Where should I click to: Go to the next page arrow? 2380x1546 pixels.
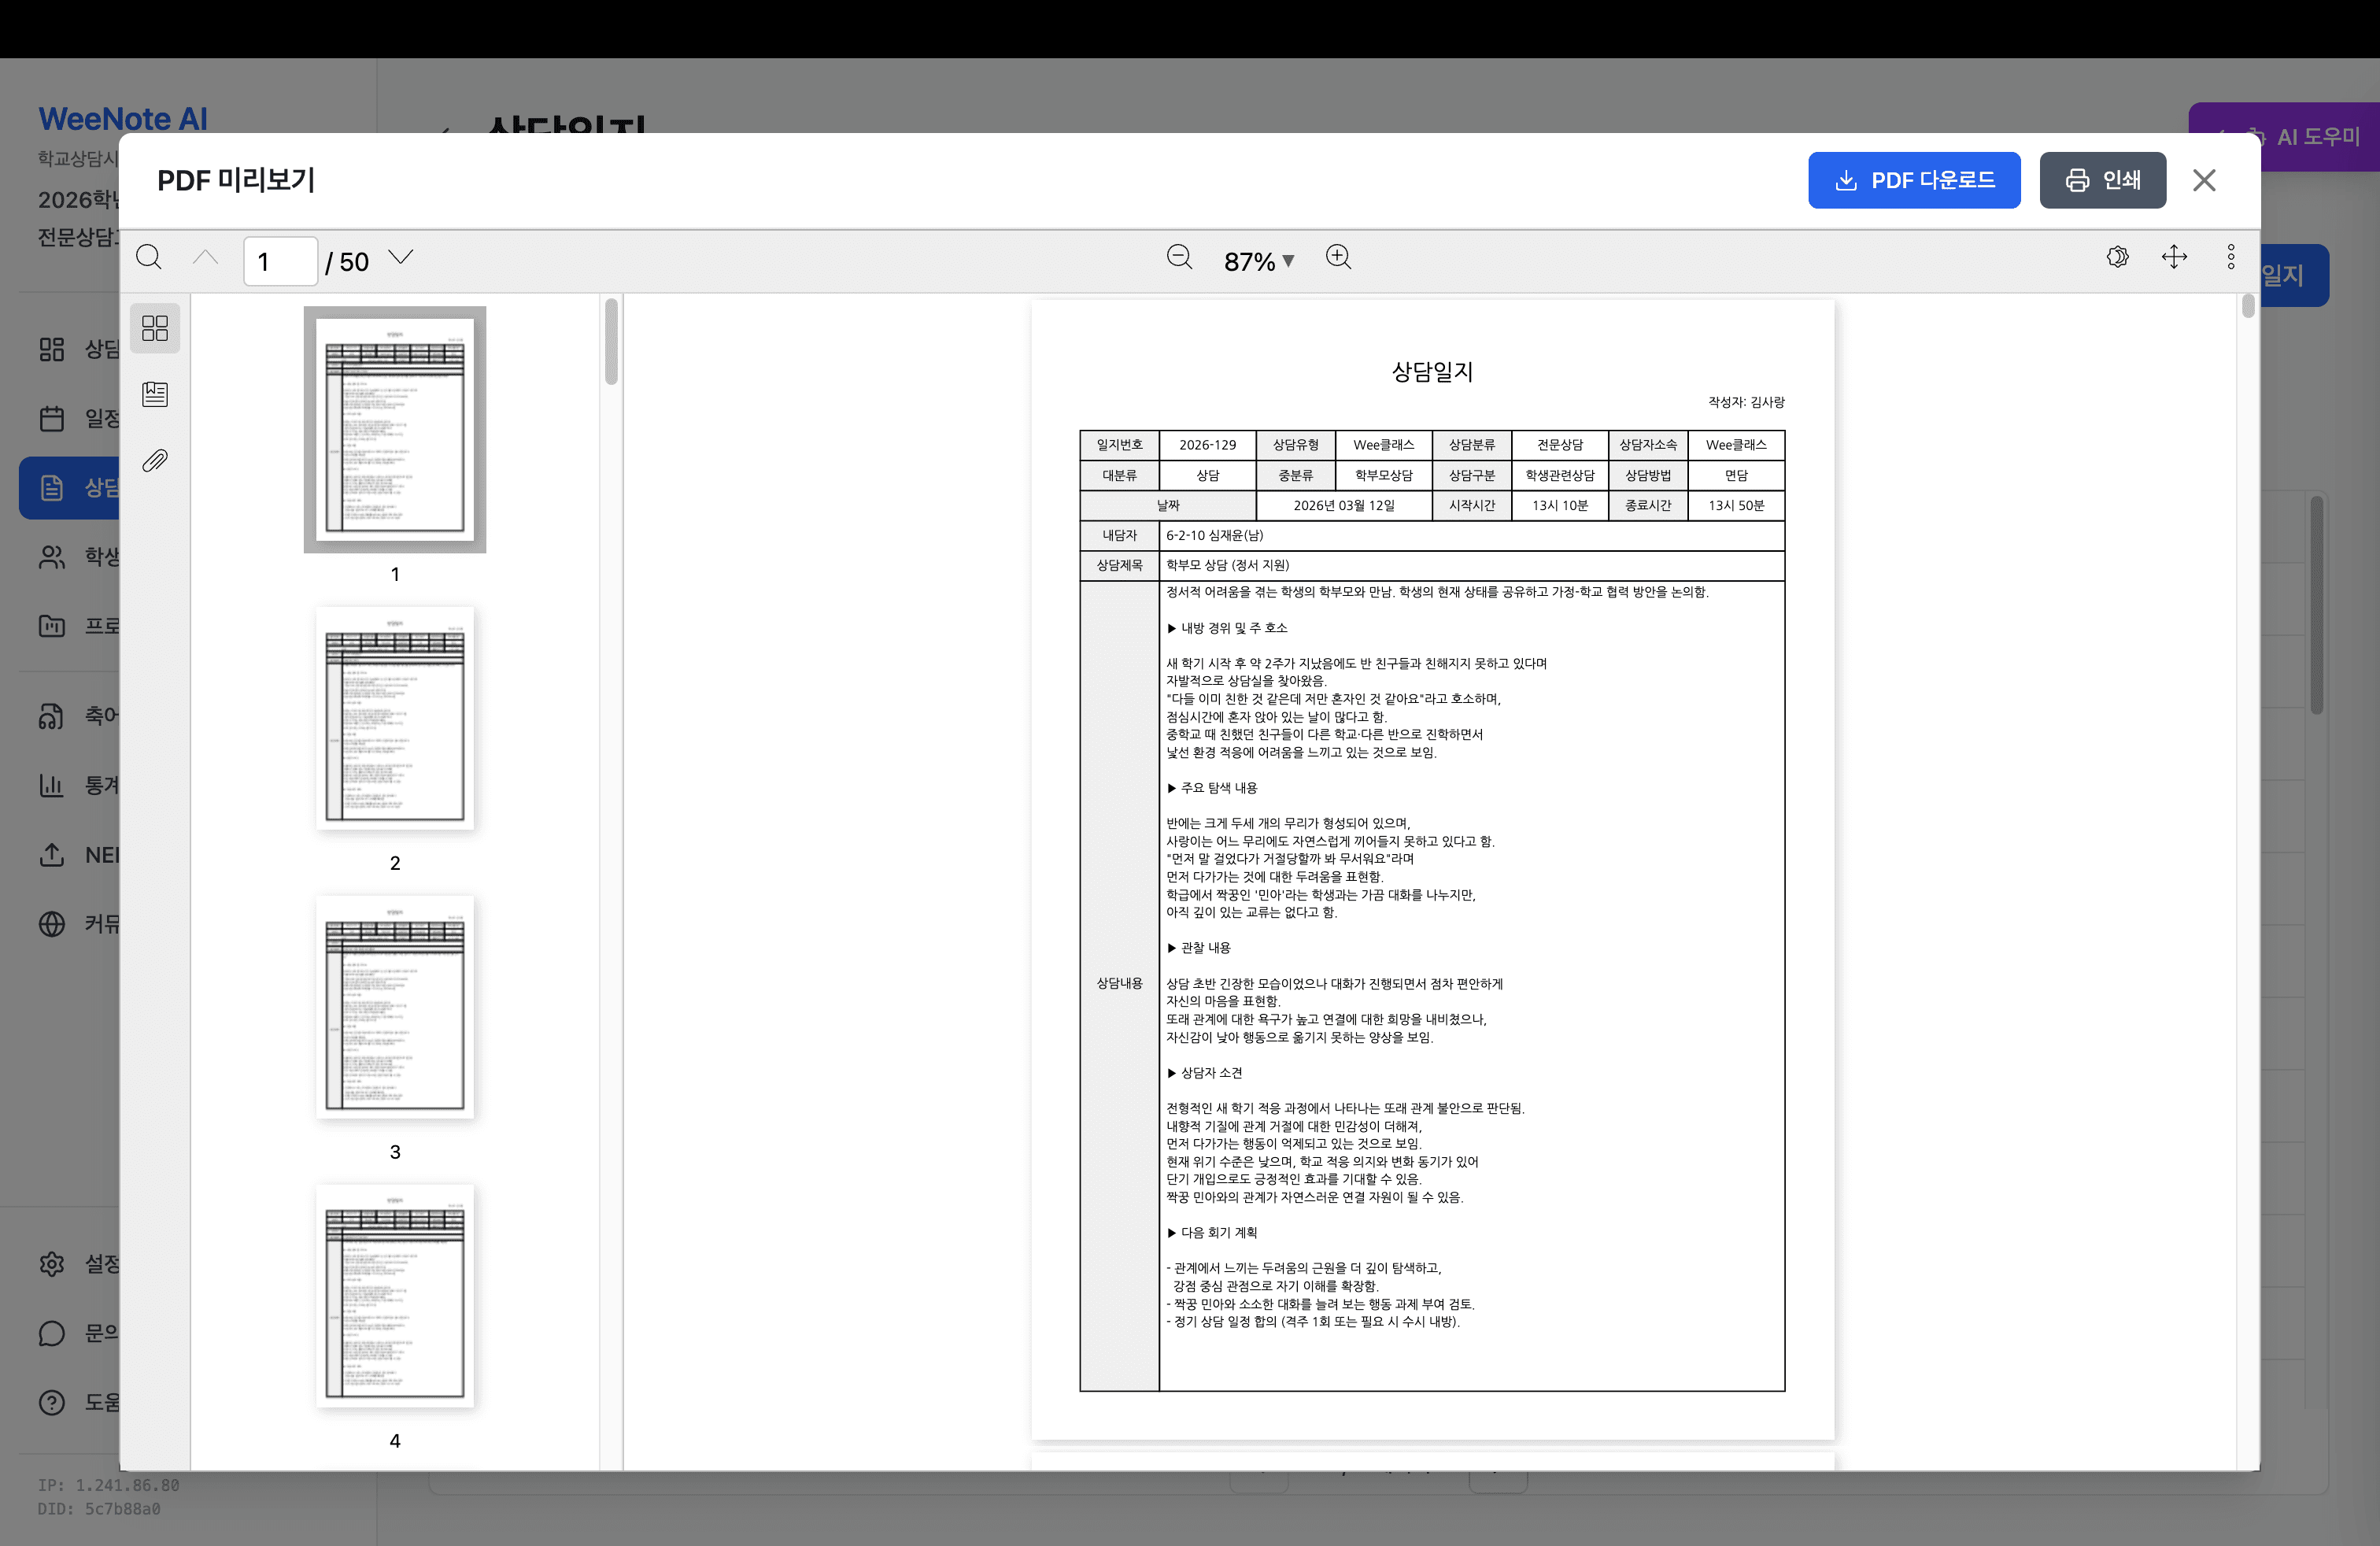point(401,258)
